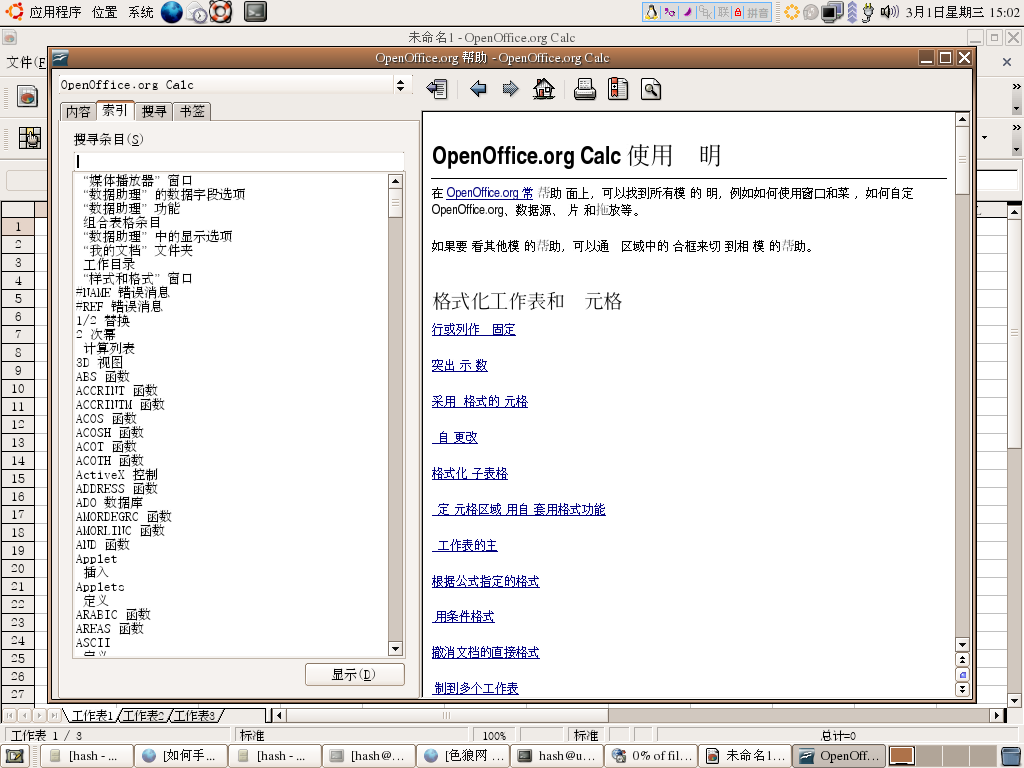The height and width of the screenshot is (768, 1024).
Task: Click the spreadsheet horizontal scrollbar right arrow
Action: (996, 715)
